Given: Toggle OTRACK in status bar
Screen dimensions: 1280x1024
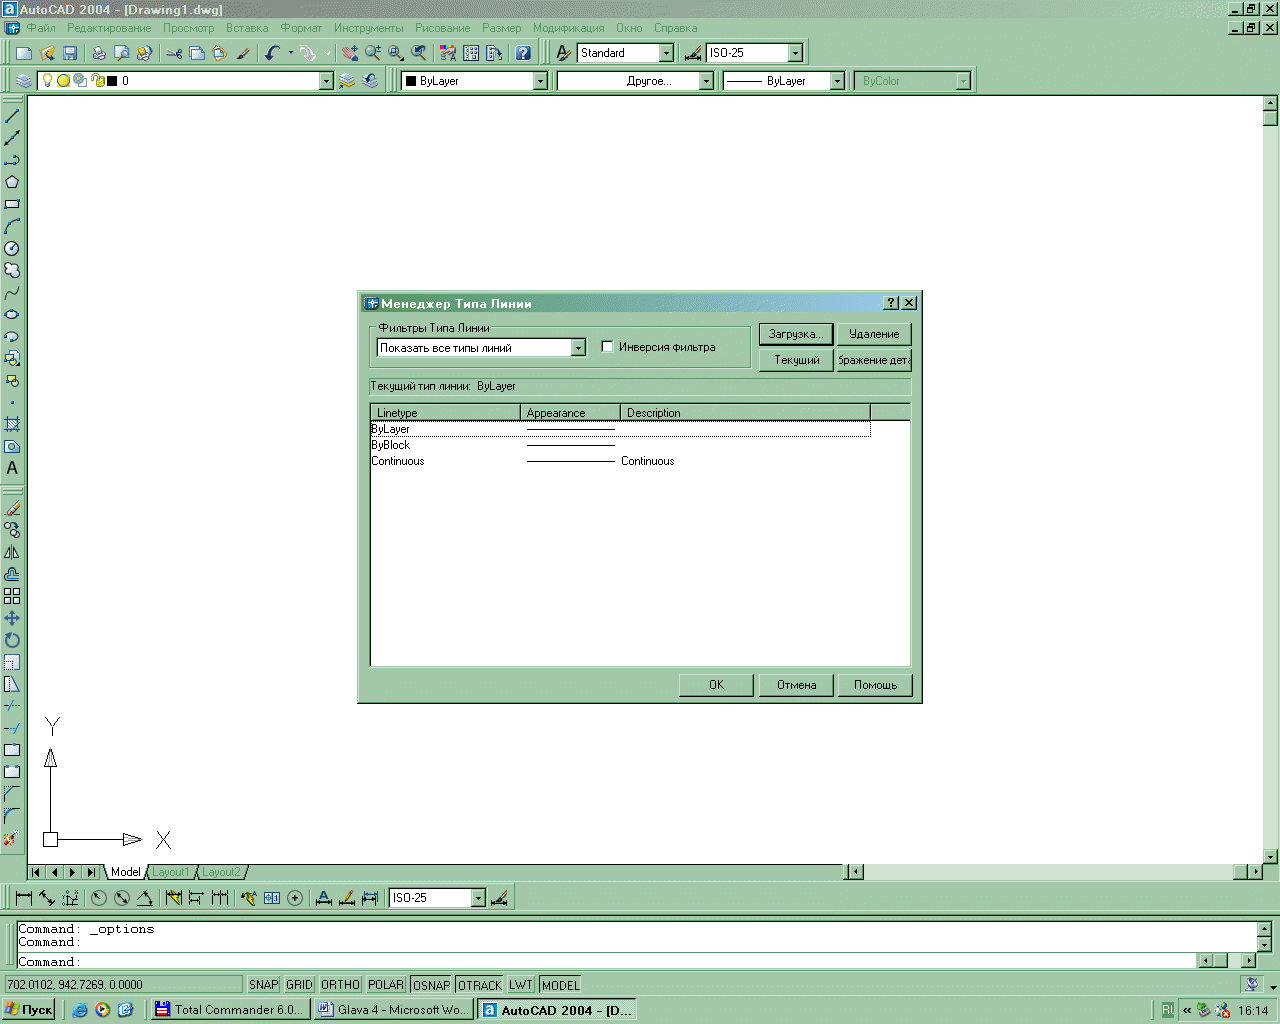Looking at the screenshot, I should coord(480,985).
